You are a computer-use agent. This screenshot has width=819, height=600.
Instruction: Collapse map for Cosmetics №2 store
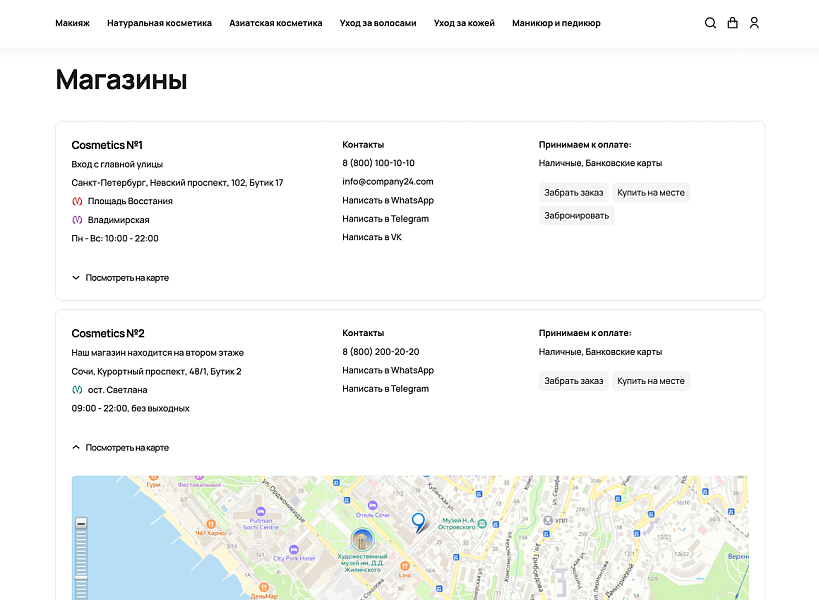(120, 448)
